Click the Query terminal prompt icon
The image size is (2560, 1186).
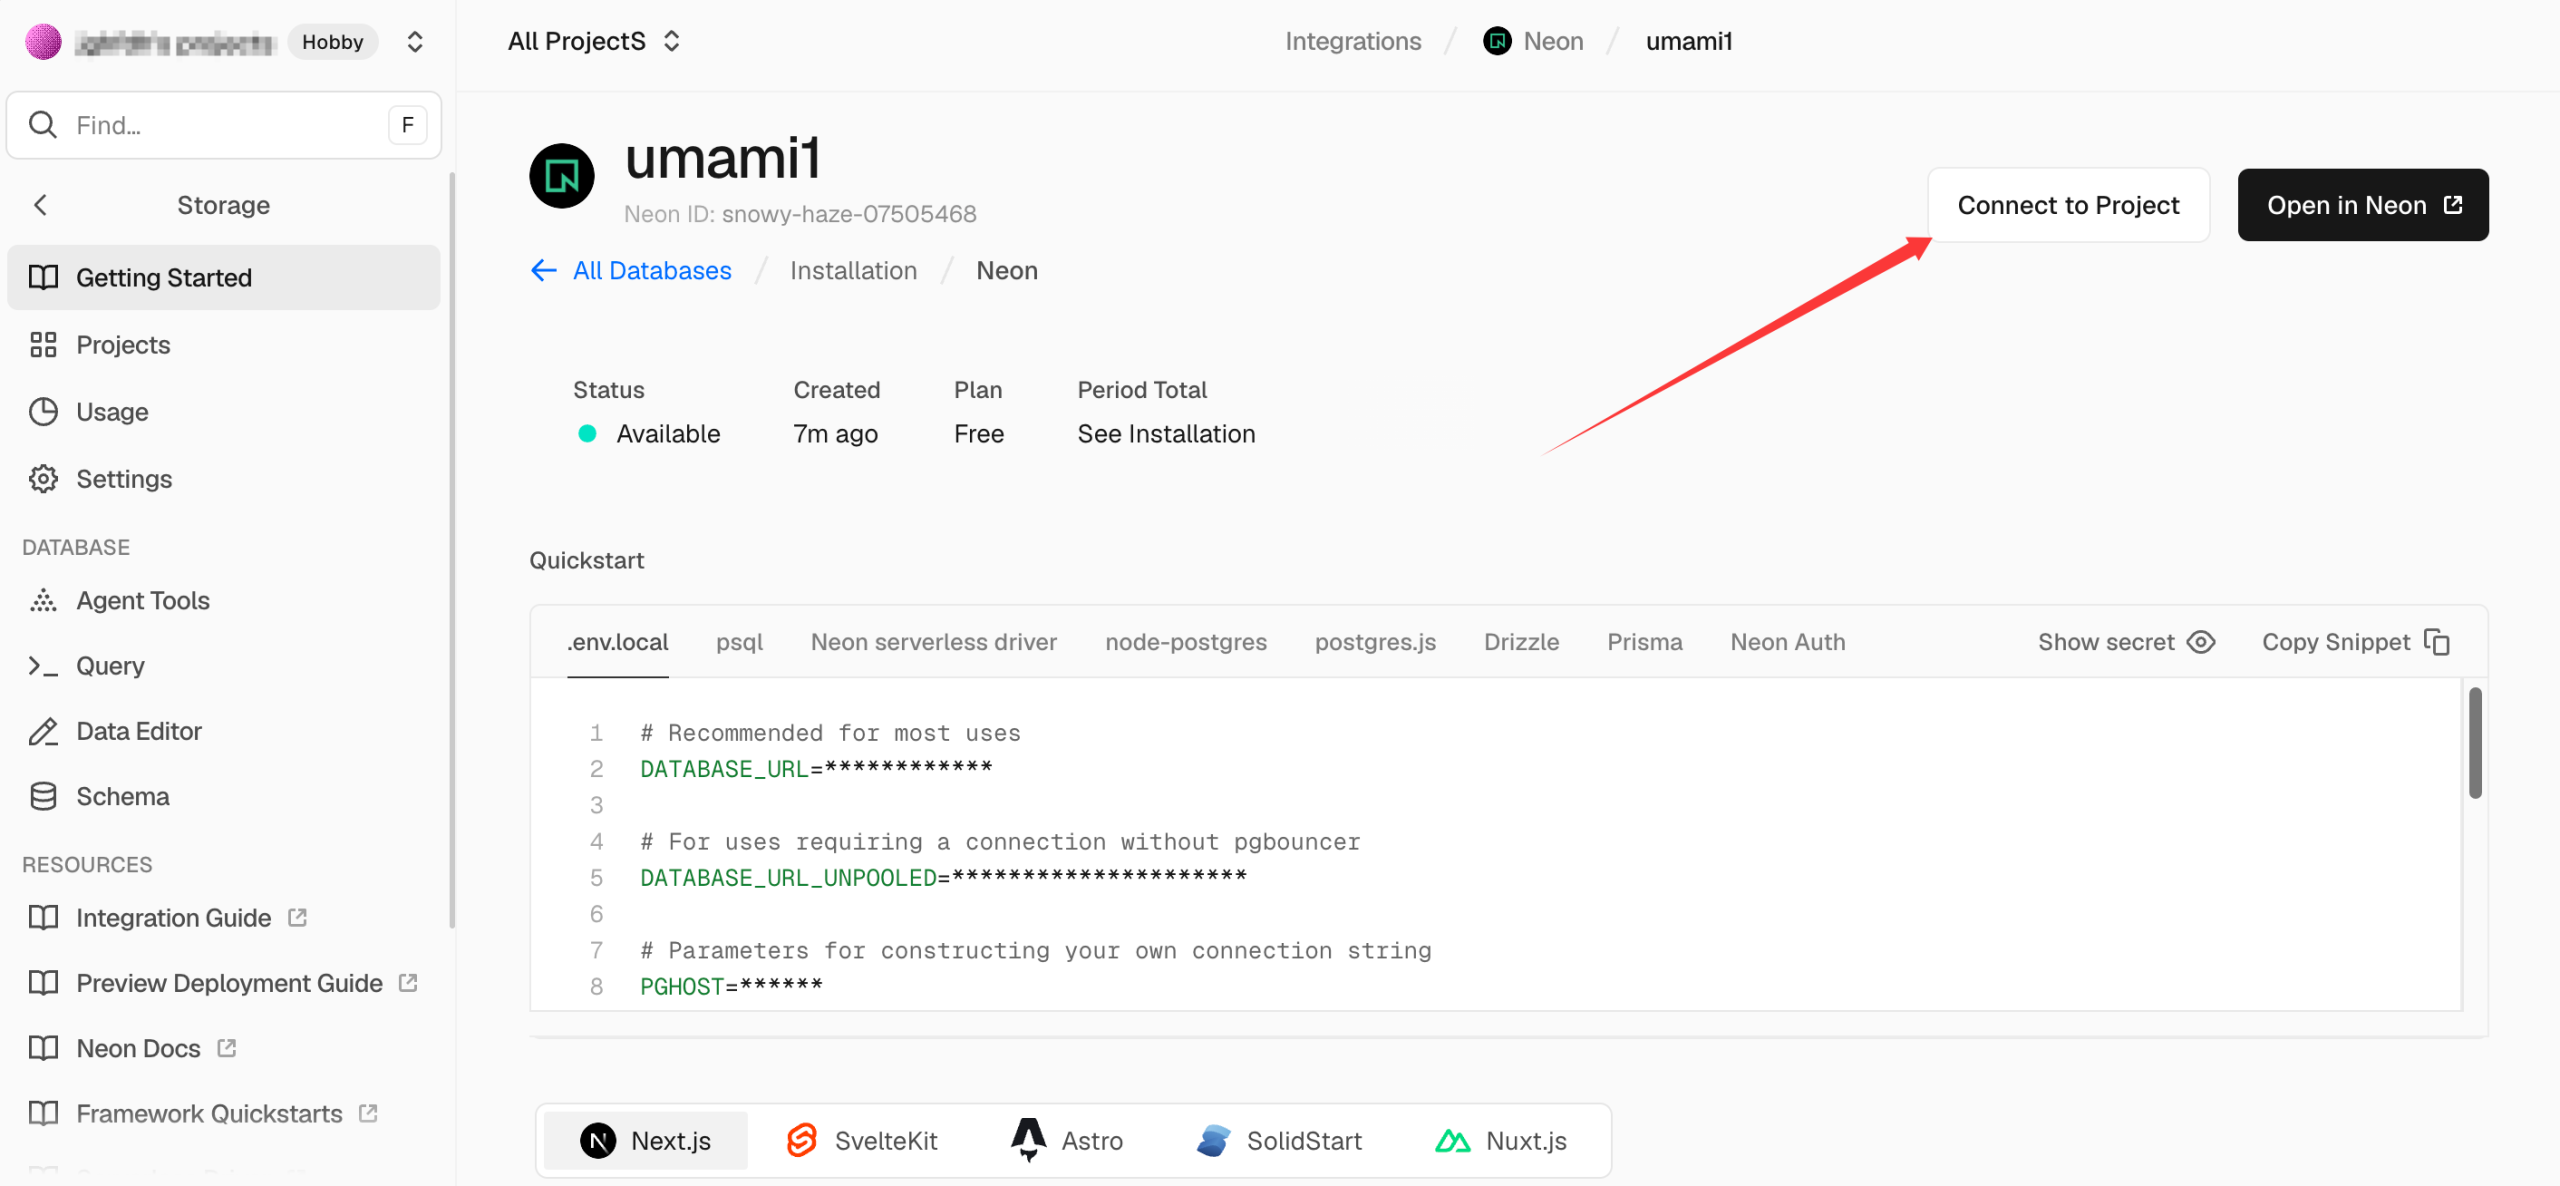[x=43, y=666]
